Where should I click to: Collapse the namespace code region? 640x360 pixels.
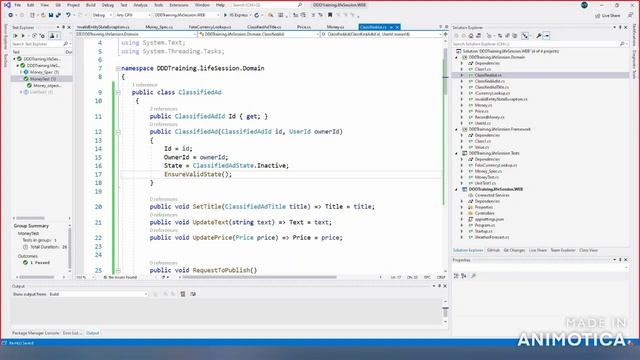tap(118, 69)
